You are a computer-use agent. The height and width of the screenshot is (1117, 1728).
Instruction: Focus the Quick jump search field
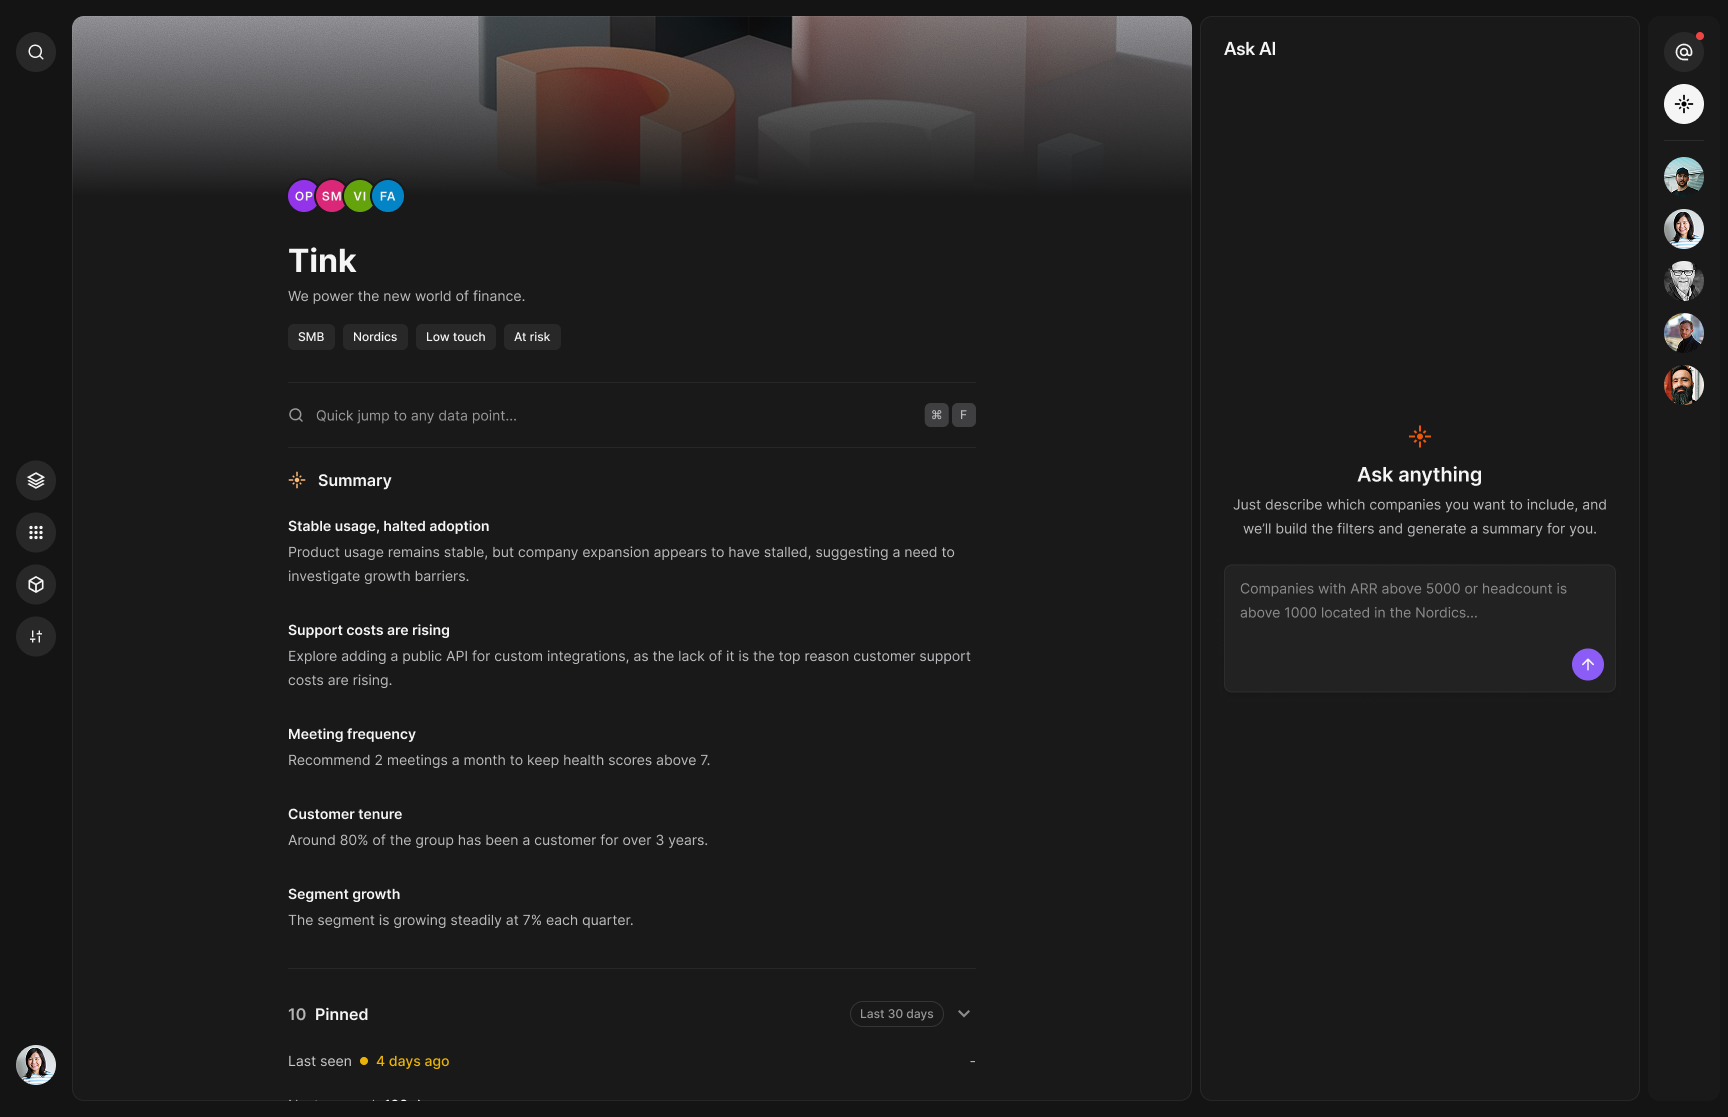coord(600,415)
